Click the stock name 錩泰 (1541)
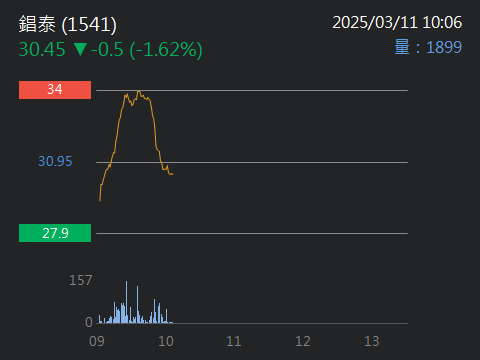 click(x=68, y=24)
